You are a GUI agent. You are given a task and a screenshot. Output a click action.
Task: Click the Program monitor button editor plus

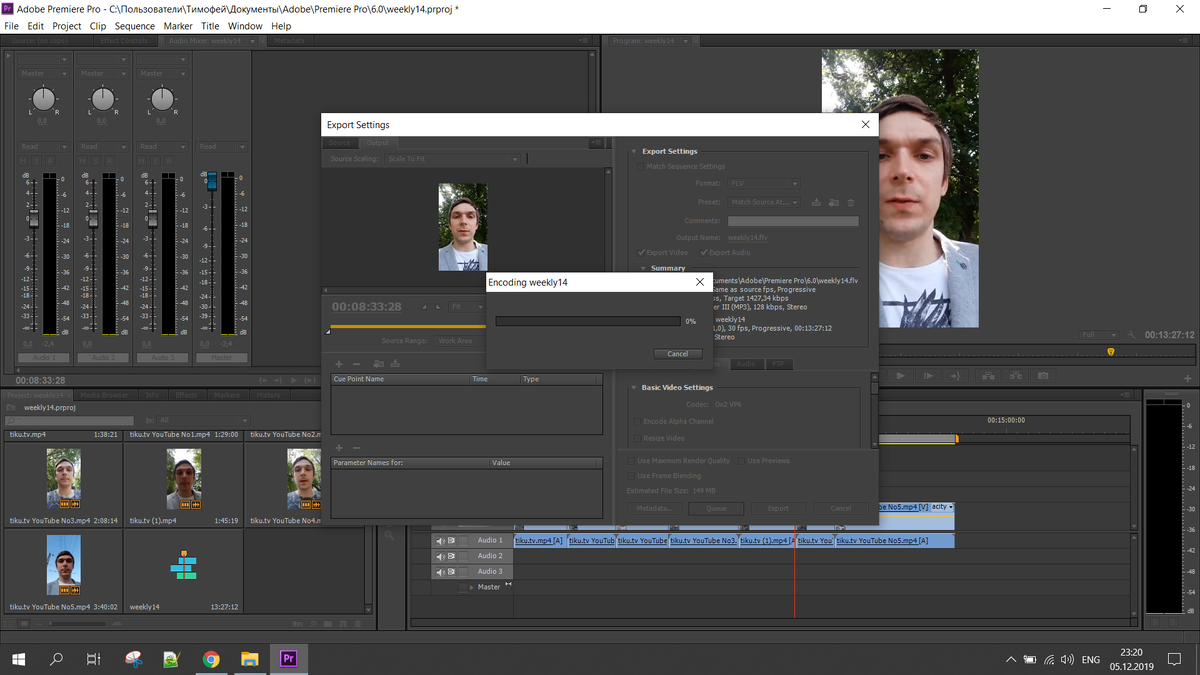[1187, 376]
